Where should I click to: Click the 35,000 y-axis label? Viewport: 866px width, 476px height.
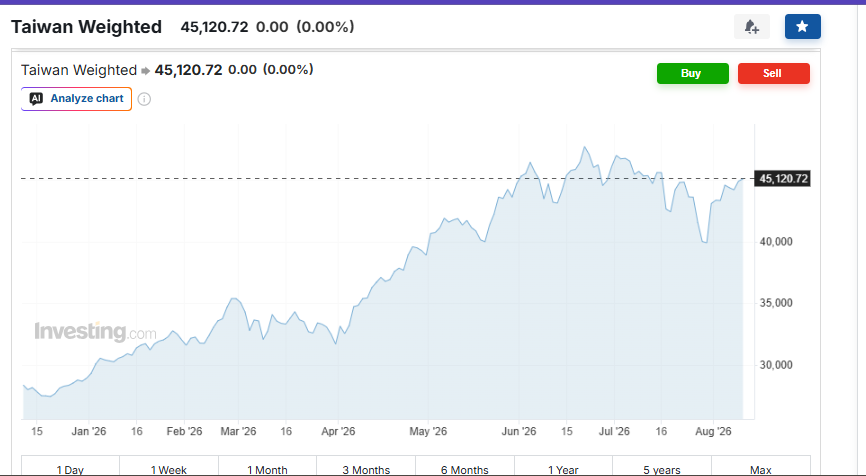775,303
